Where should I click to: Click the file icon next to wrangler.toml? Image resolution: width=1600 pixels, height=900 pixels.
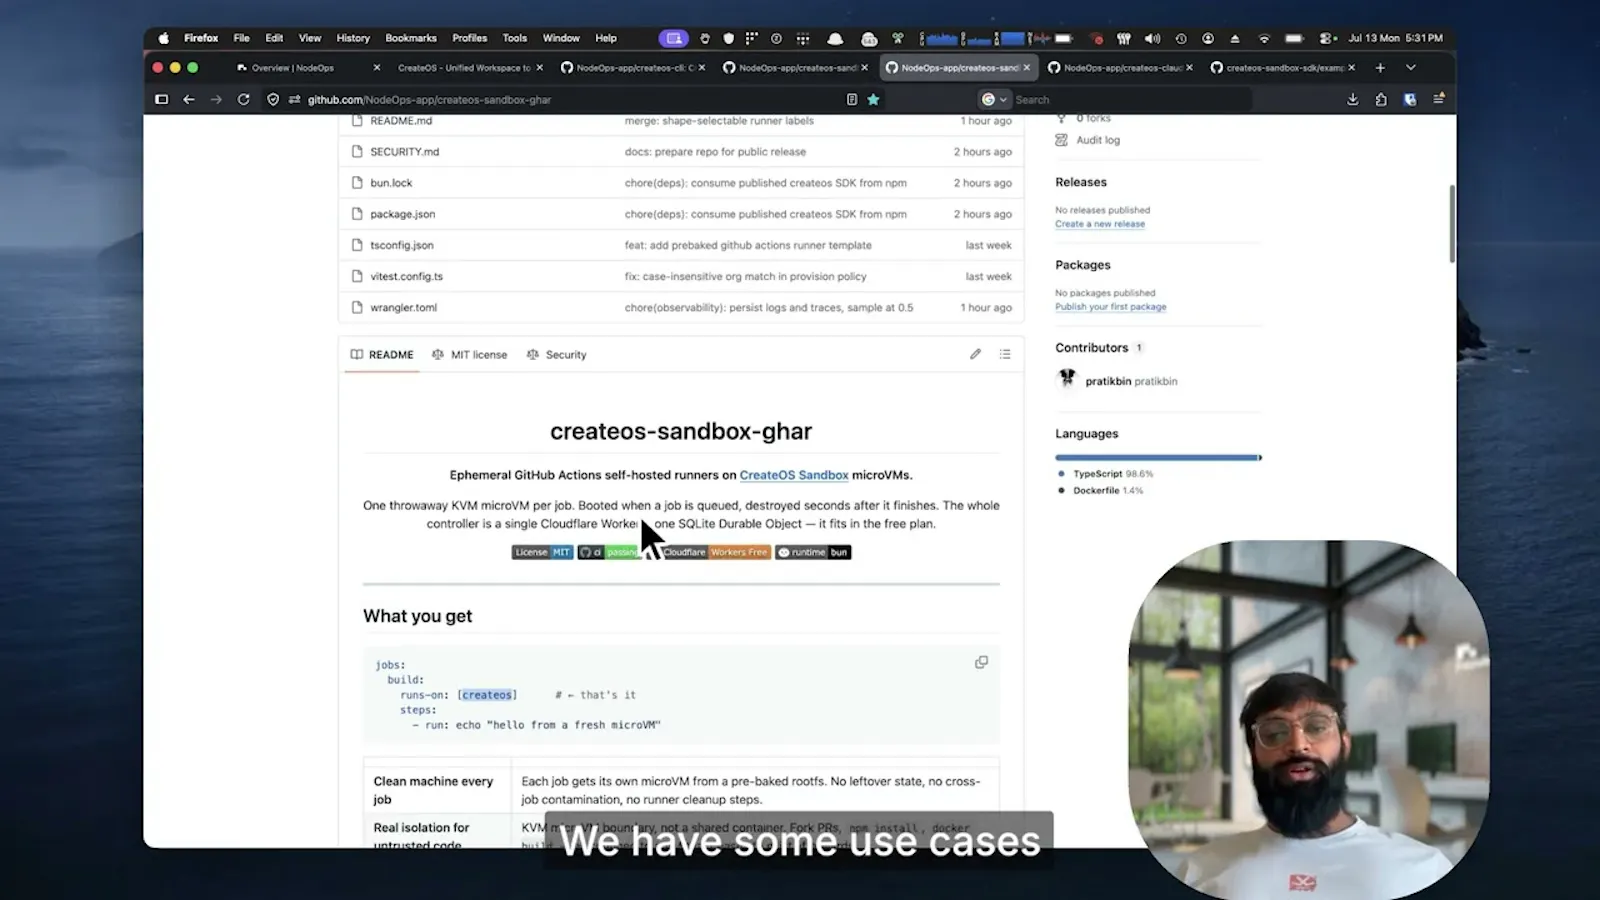(x=357, y=307)
